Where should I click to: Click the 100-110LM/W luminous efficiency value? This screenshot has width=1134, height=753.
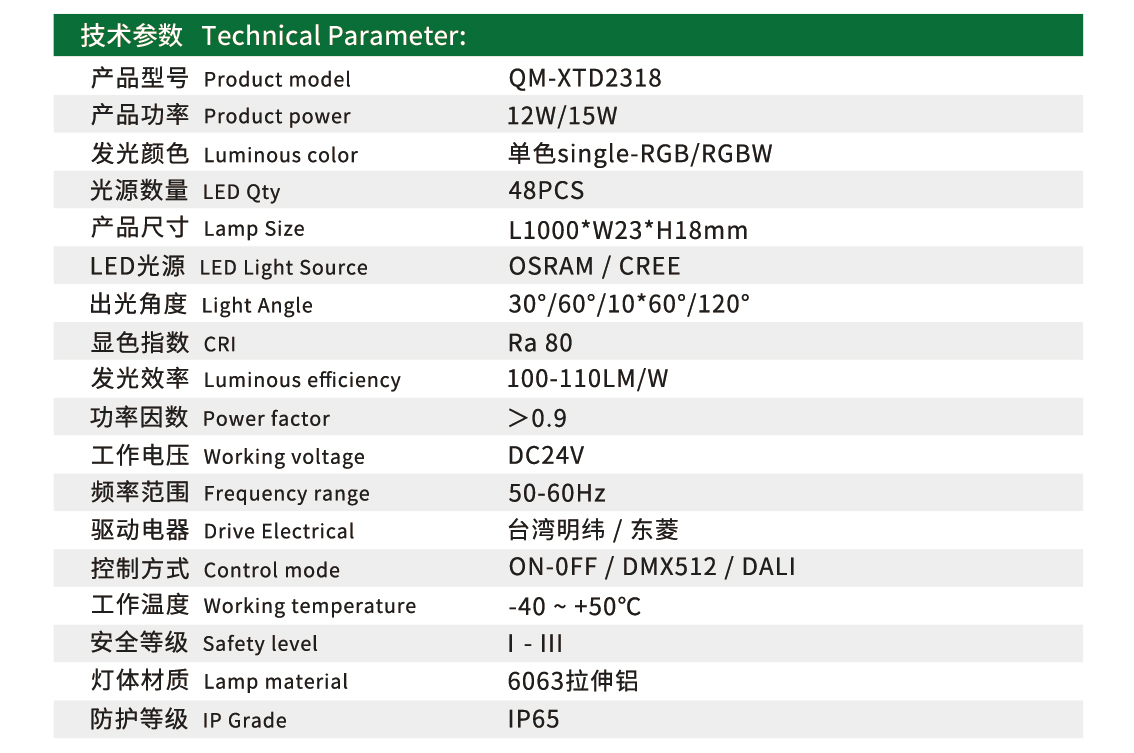[x=588, y=380]
